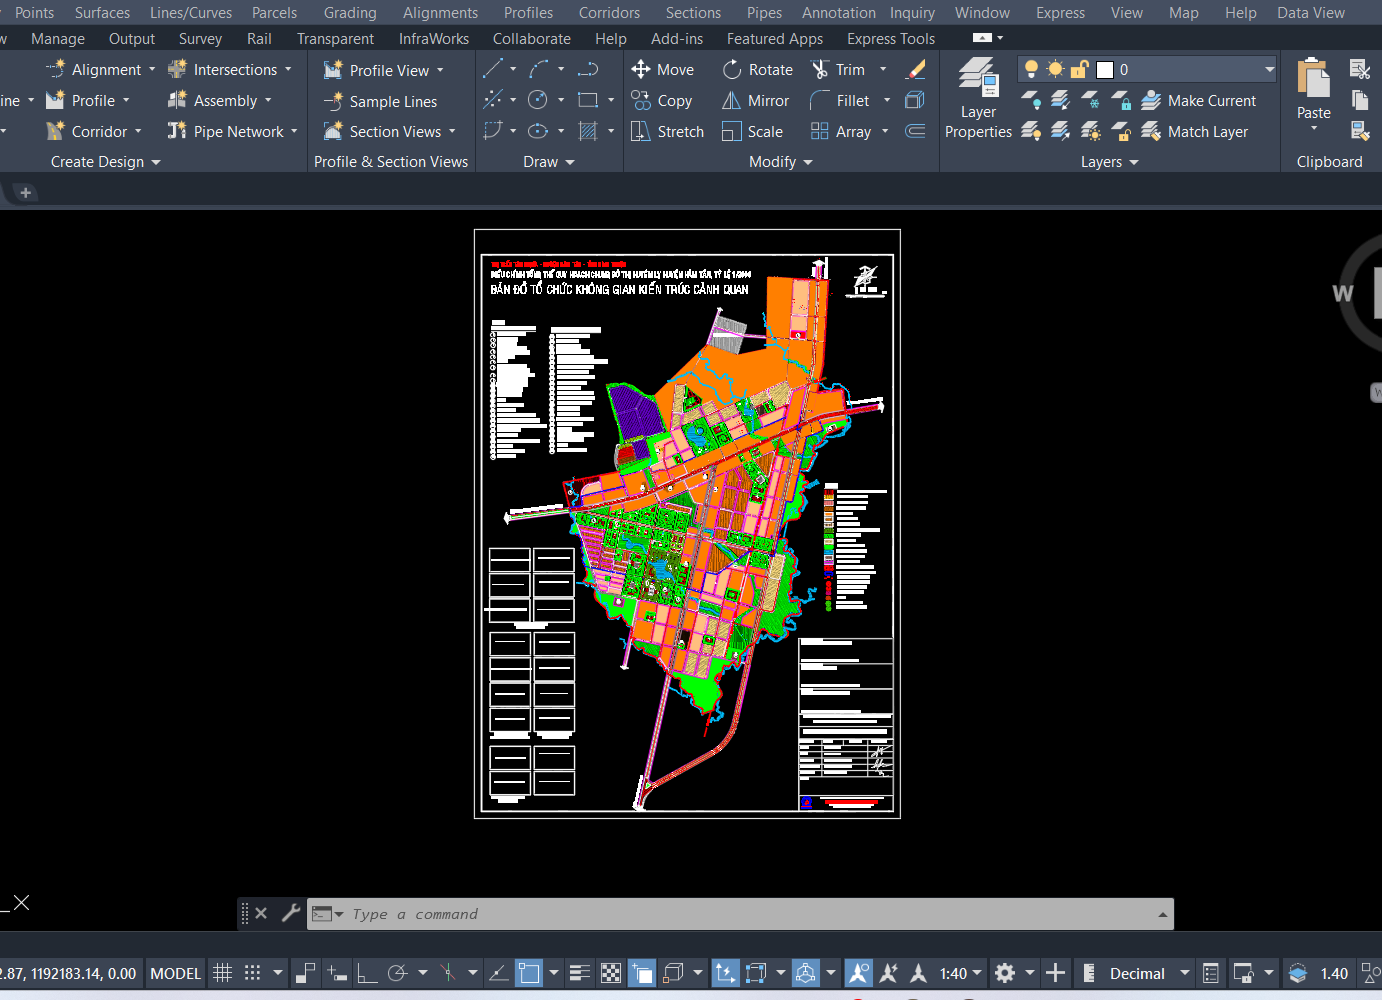Viewport: 1382px width, 1000px height.
Task: Toggle object snap in status bar
Action: (529, 973)
